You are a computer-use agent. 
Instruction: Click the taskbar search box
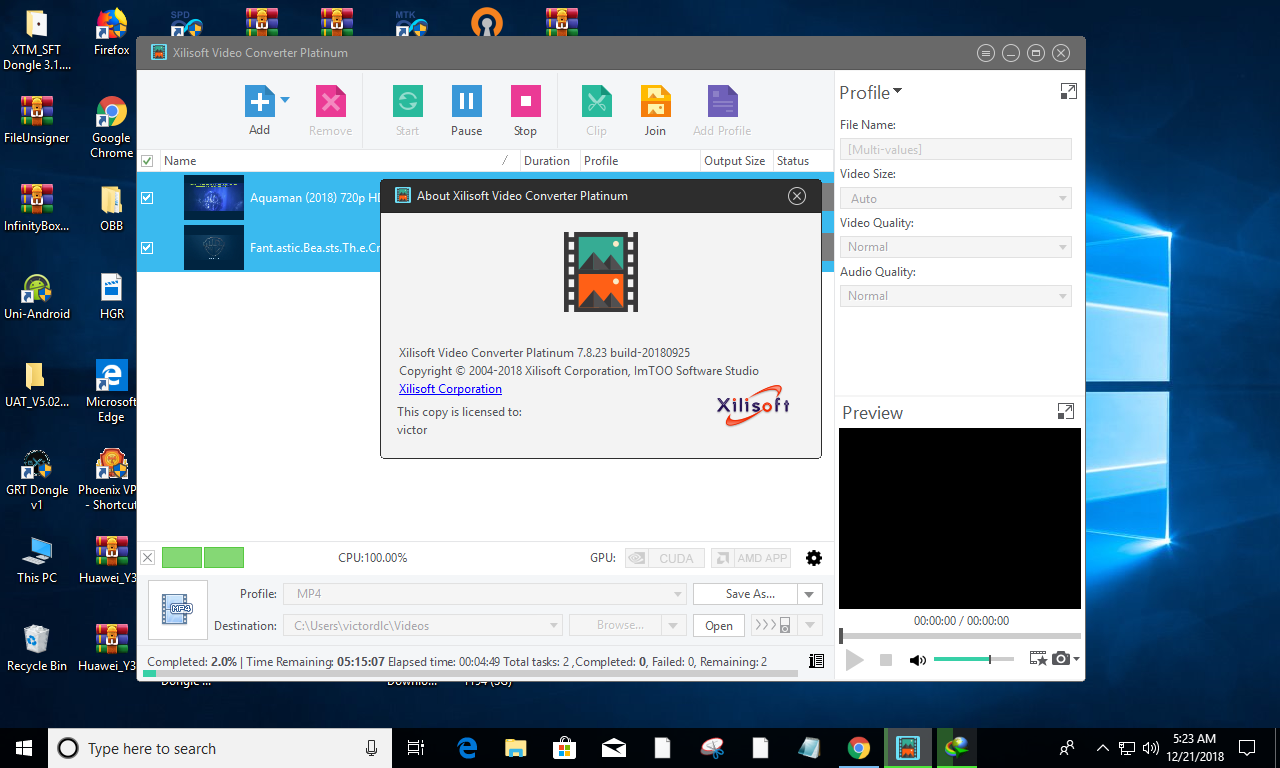point(219,748)
